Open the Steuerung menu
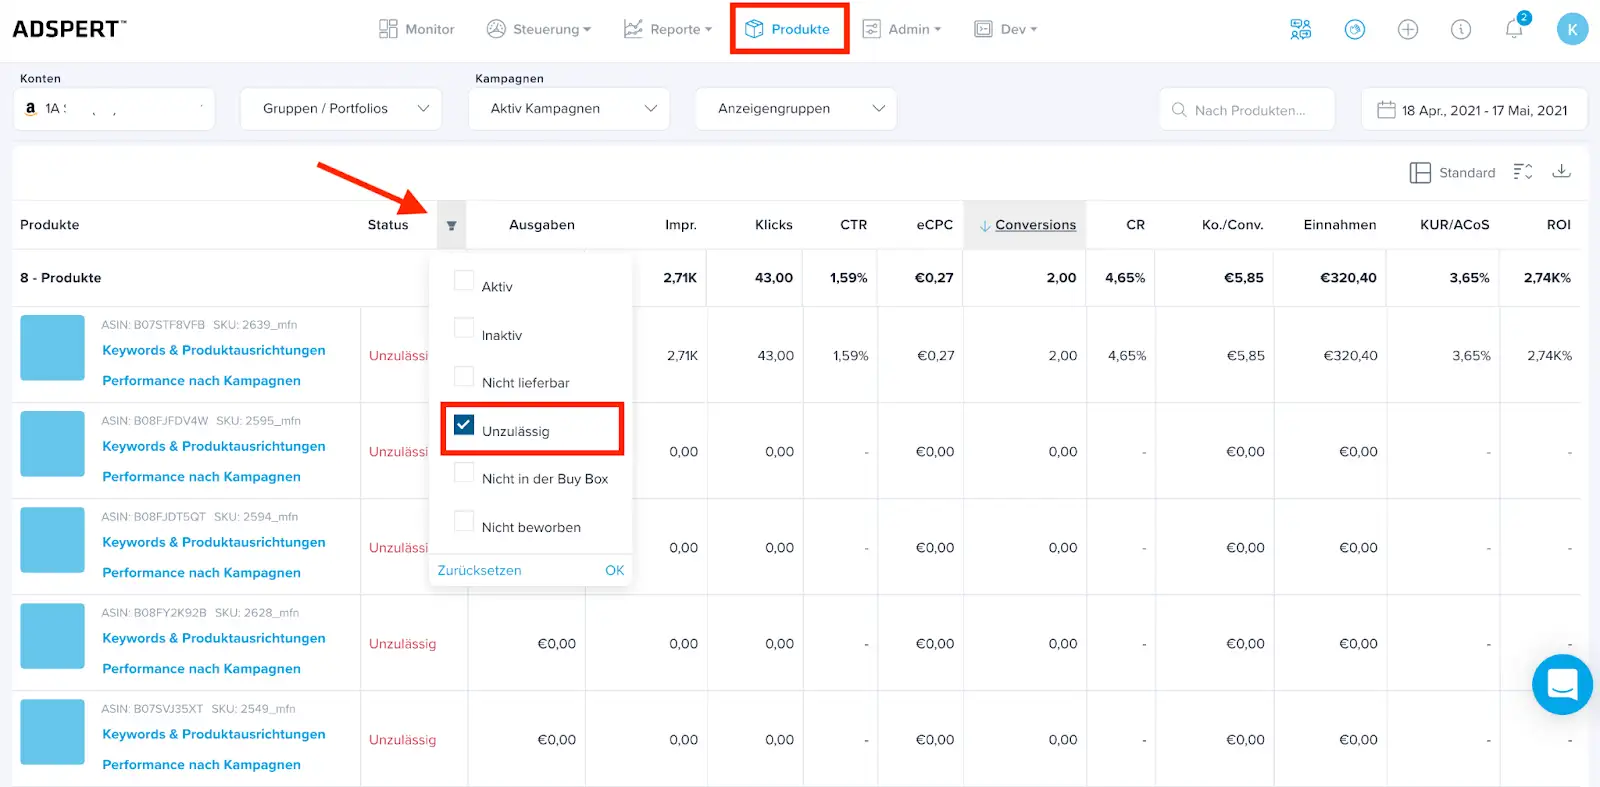The height and width of the screenshot is (787, 1600). click(539, 29)
